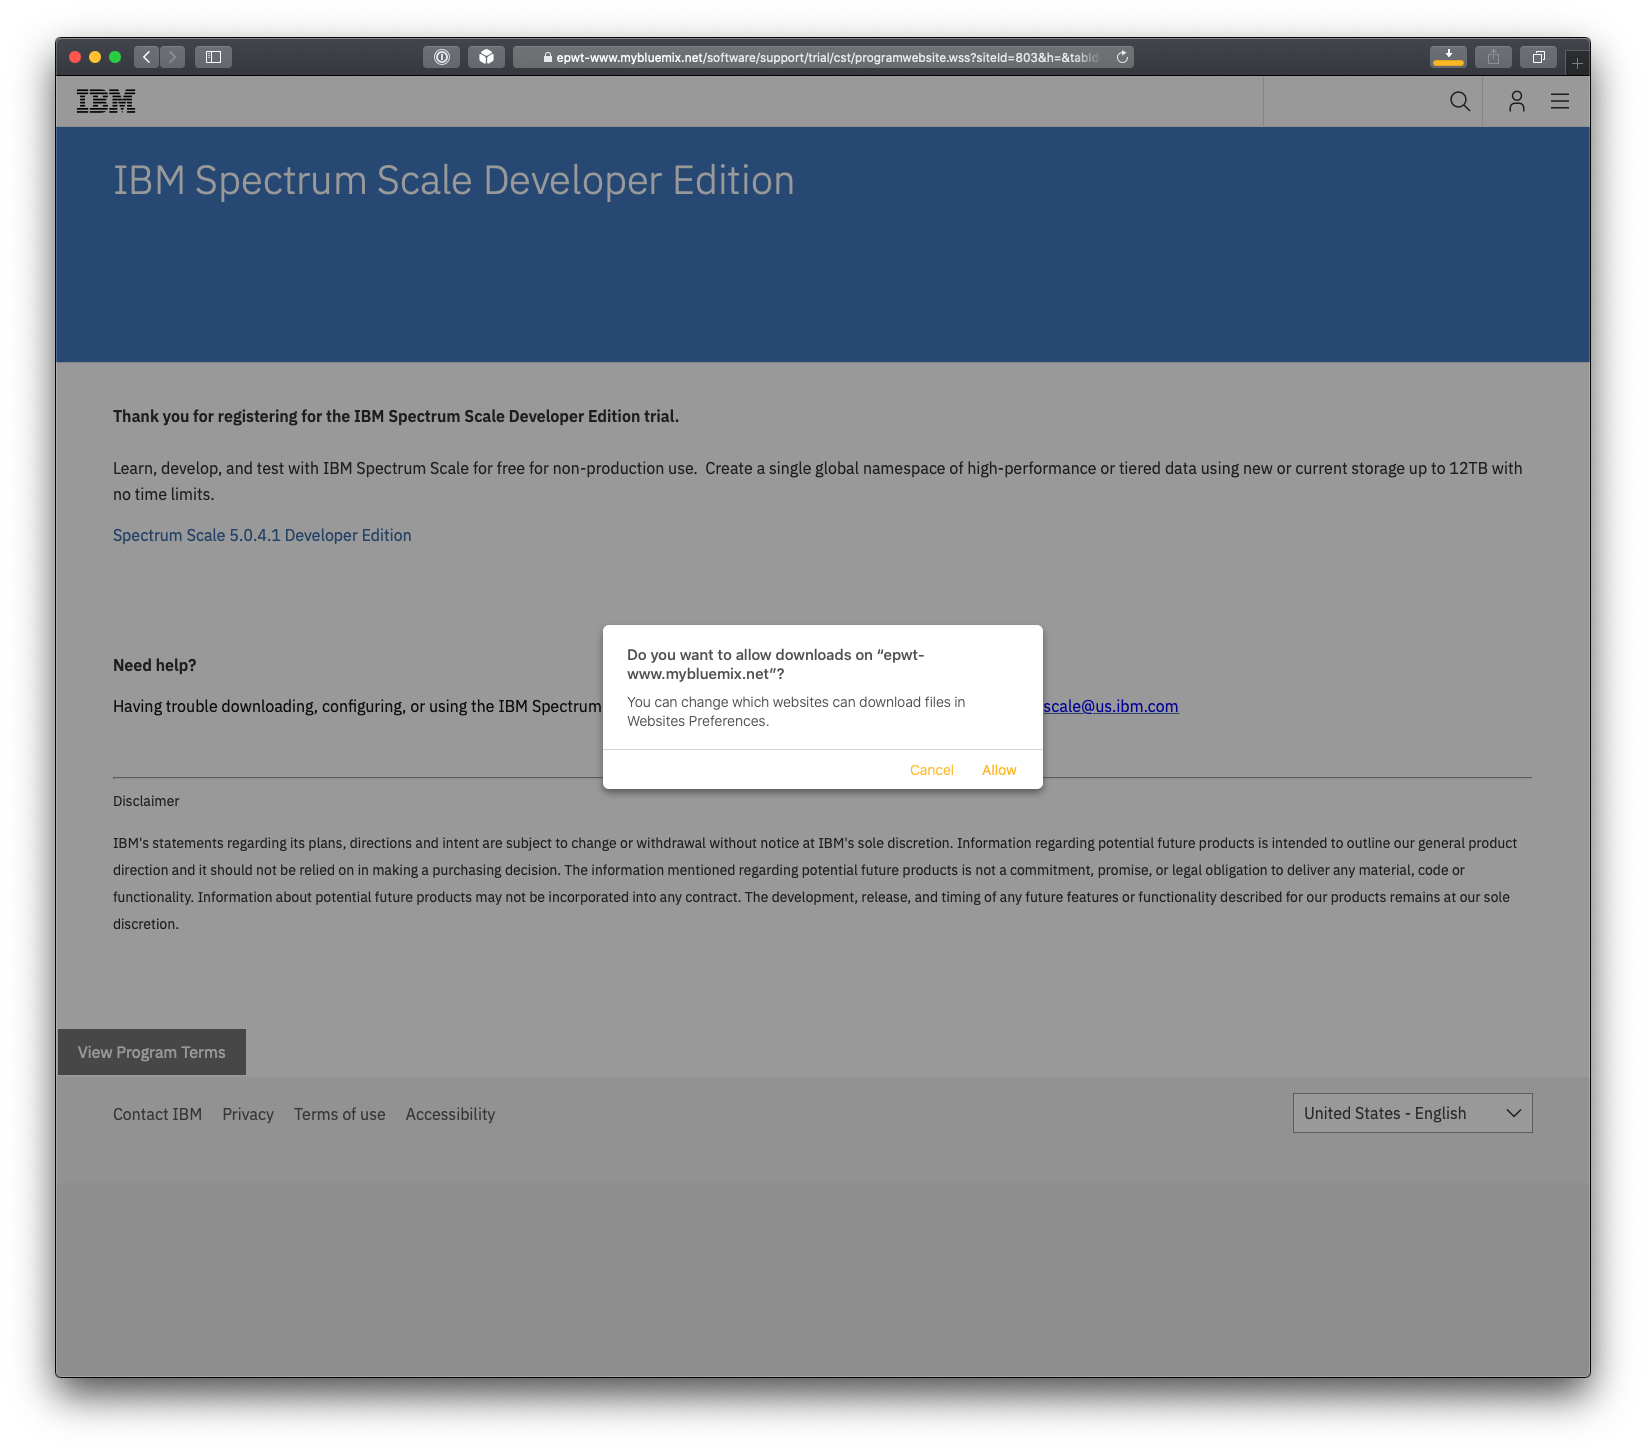Image resolution: width=1646 pixels, height=1451 pixels.
Task: Go forward with the Safari forward arrow
Action: click(x=172, y=57)
